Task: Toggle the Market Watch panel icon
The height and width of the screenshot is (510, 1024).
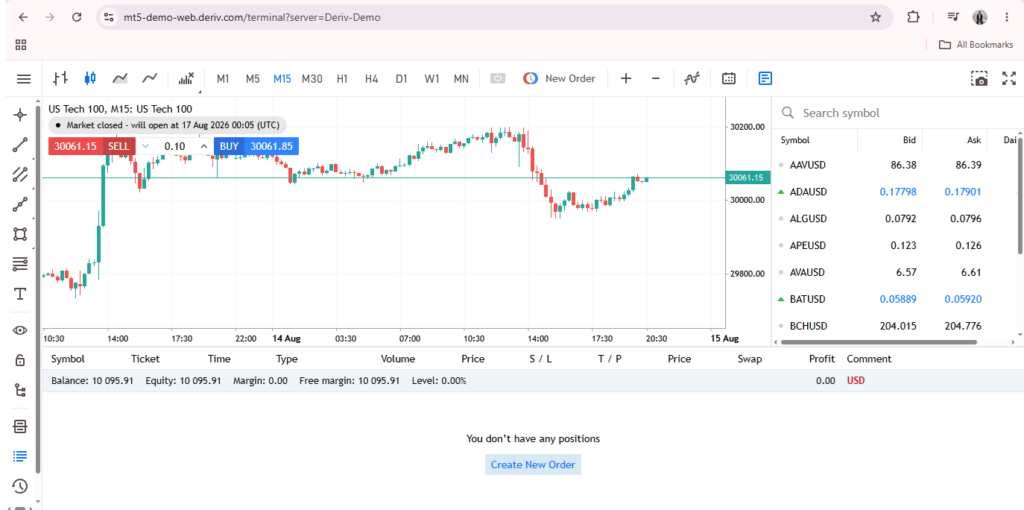Action: 765,78
